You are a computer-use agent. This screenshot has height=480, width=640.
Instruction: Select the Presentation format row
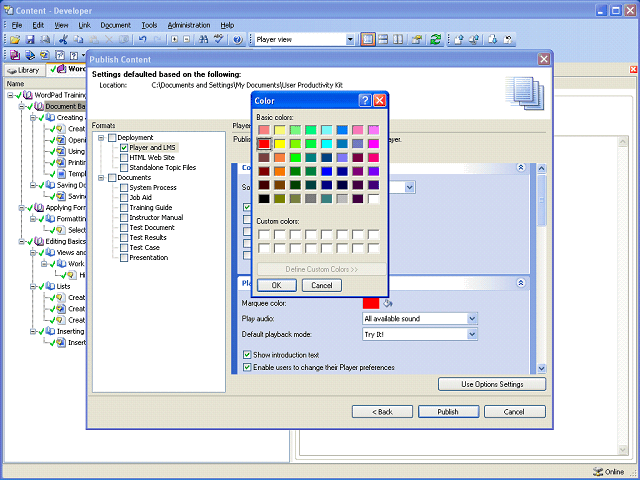point(149,258)
